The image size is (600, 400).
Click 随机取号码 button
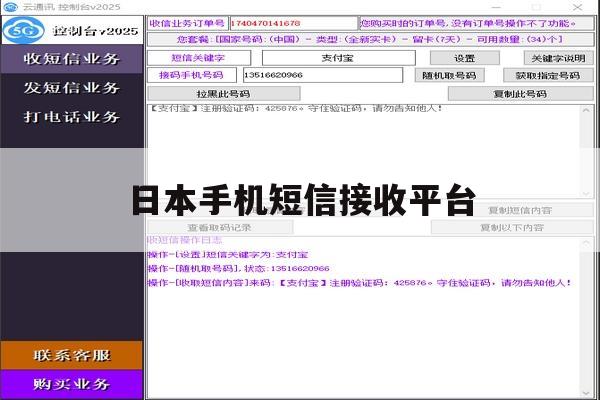click(450, 75)
